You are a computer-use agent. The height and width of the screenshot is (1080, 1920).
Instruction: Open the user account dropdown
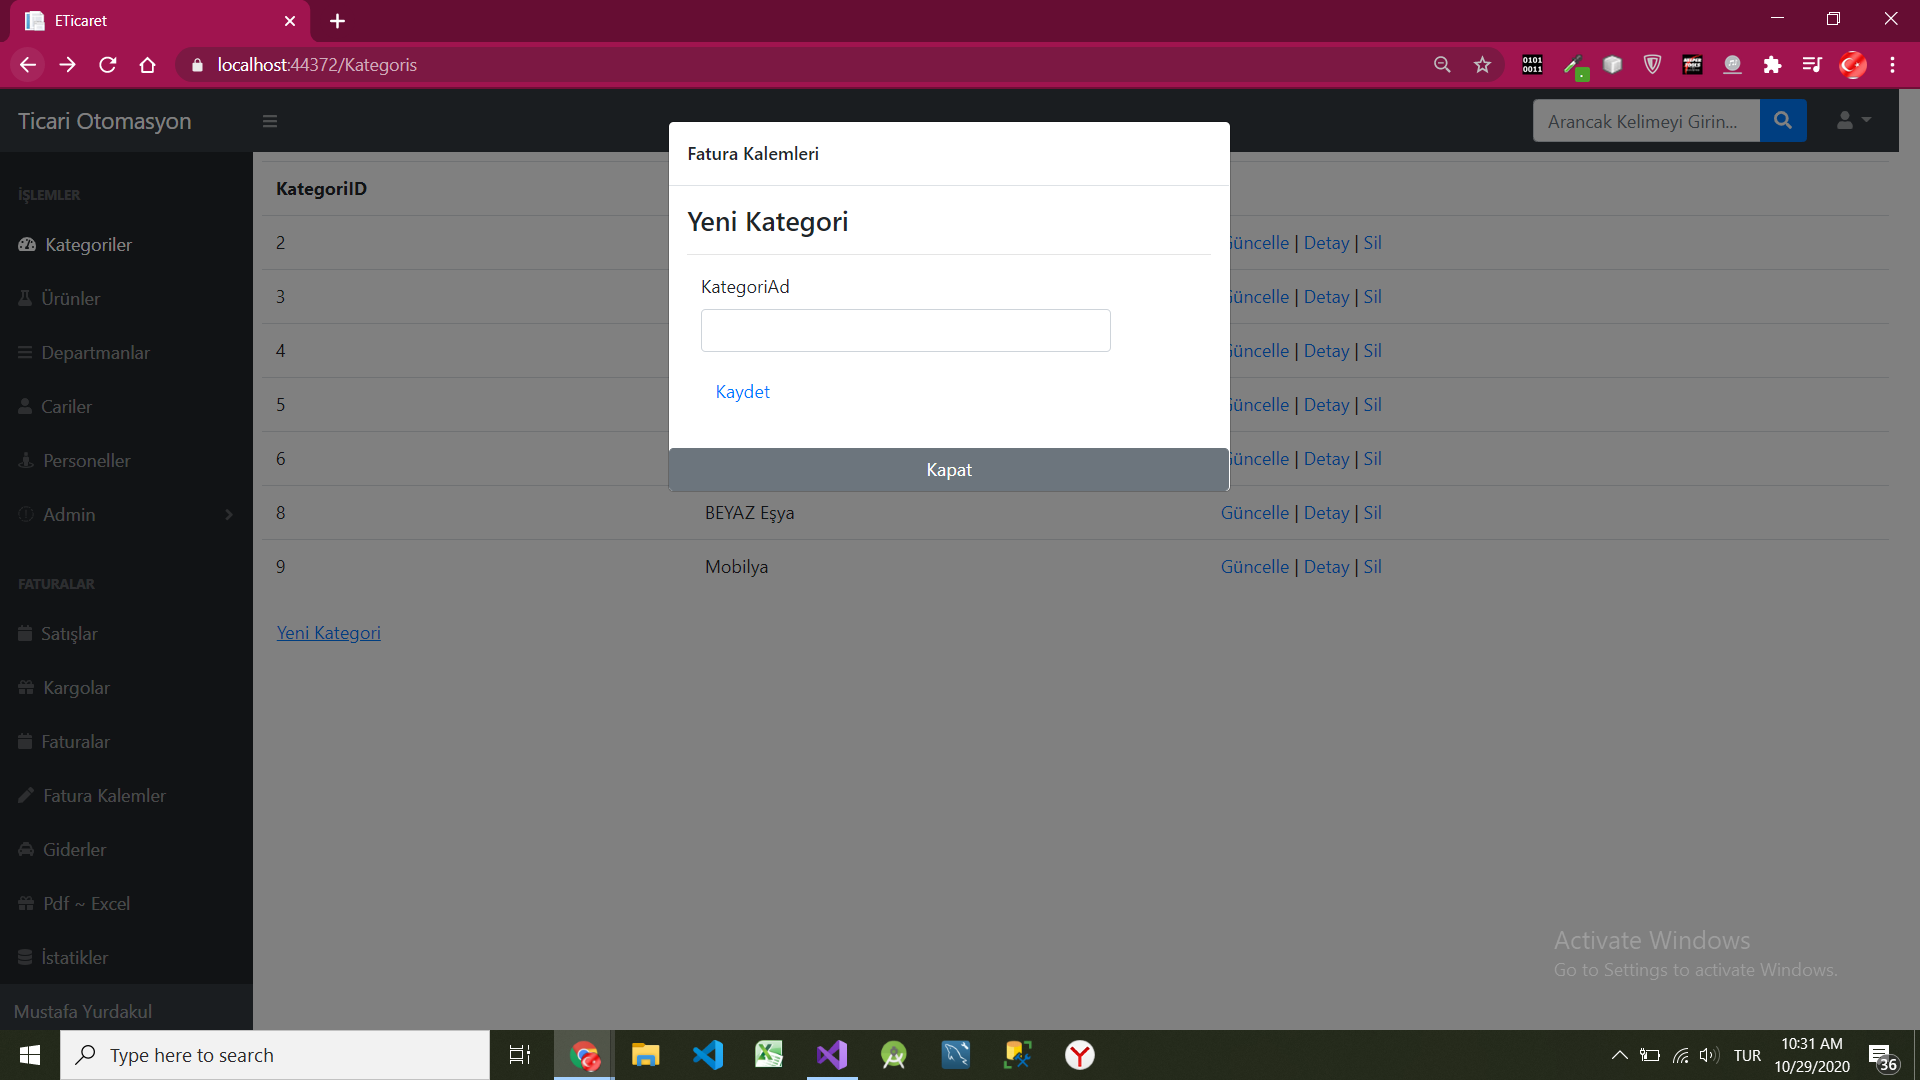pyautogui.click(x=1852, y=120)
